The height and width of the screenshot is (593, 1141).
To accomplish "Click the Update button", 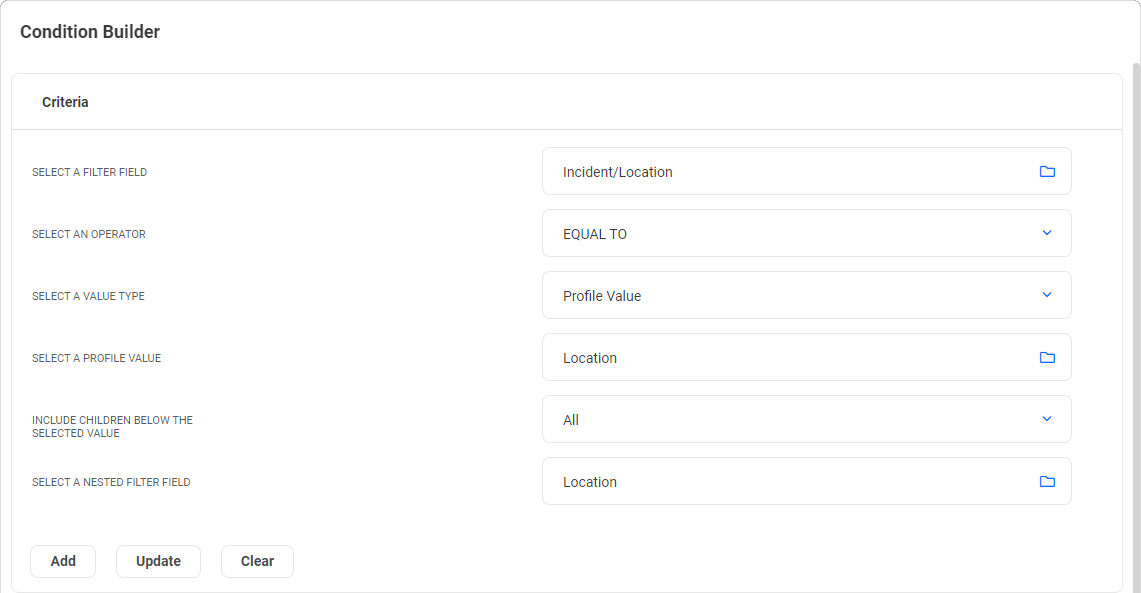I will pos(158,561).
